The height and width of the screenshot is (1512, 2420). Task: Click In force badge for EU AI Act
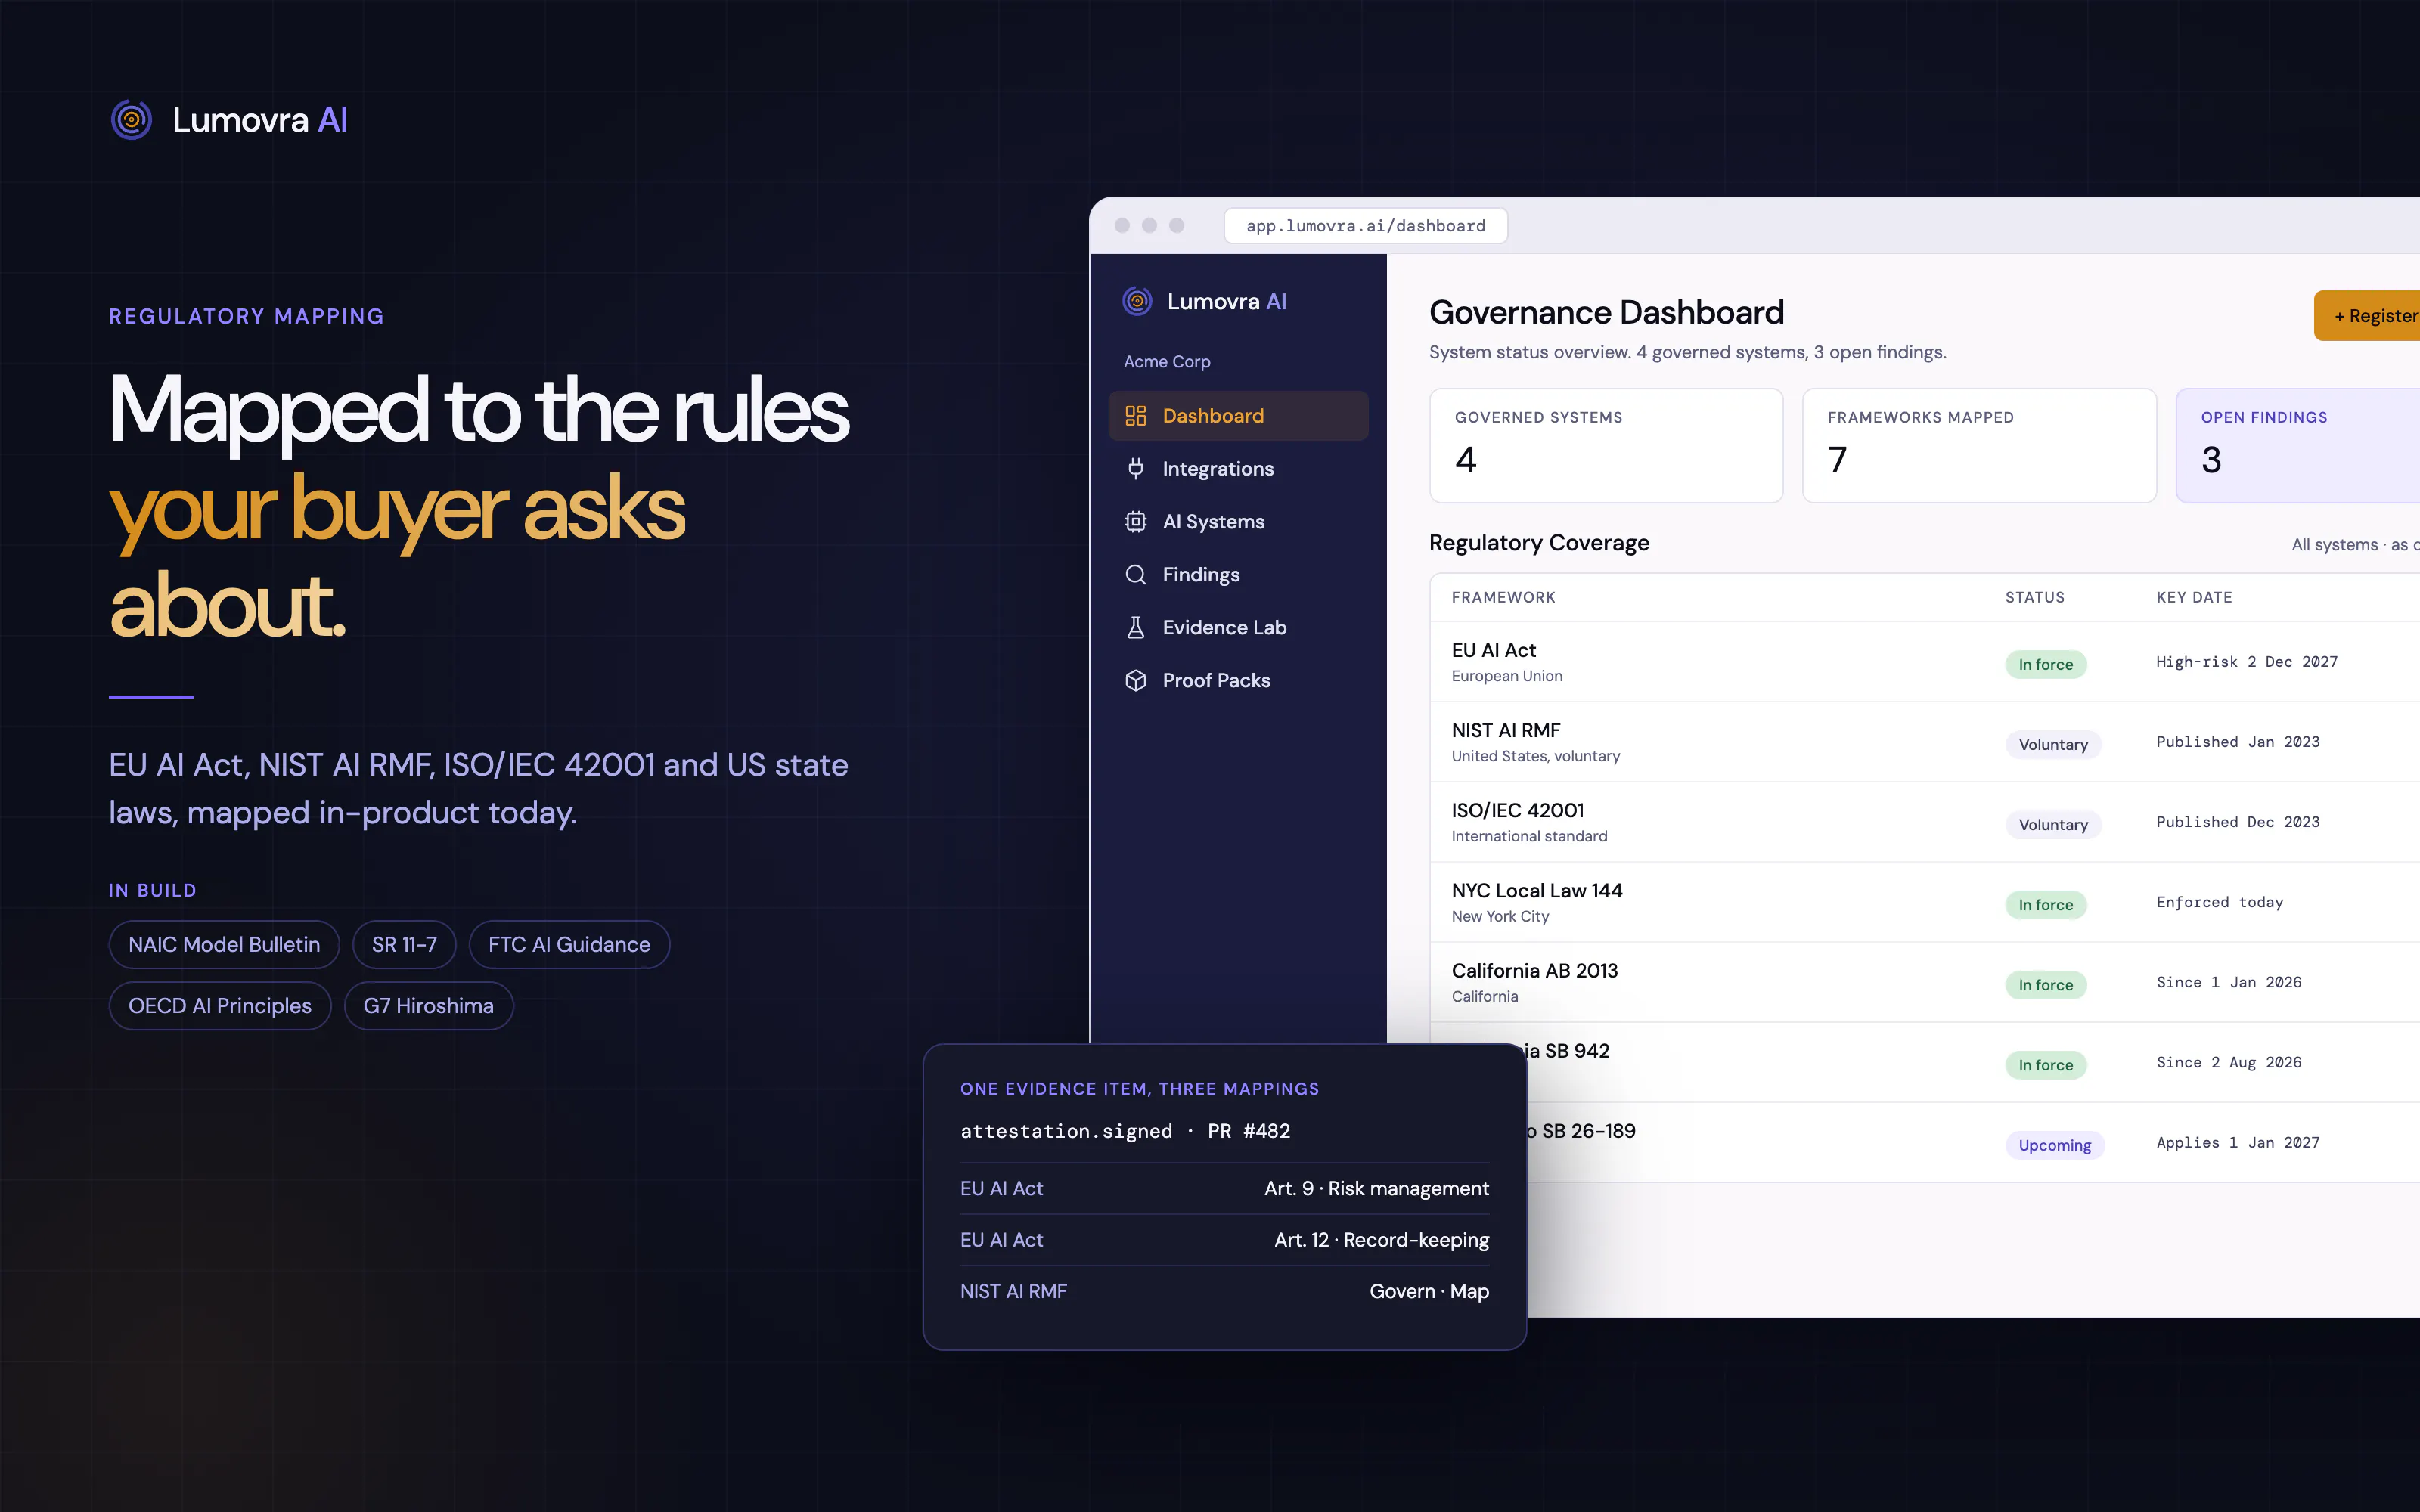coord(2045,664)
